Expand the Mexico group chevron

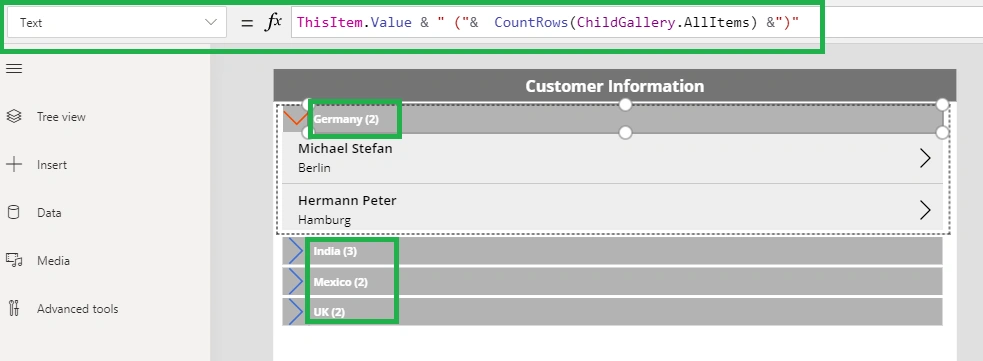[295, 282]
